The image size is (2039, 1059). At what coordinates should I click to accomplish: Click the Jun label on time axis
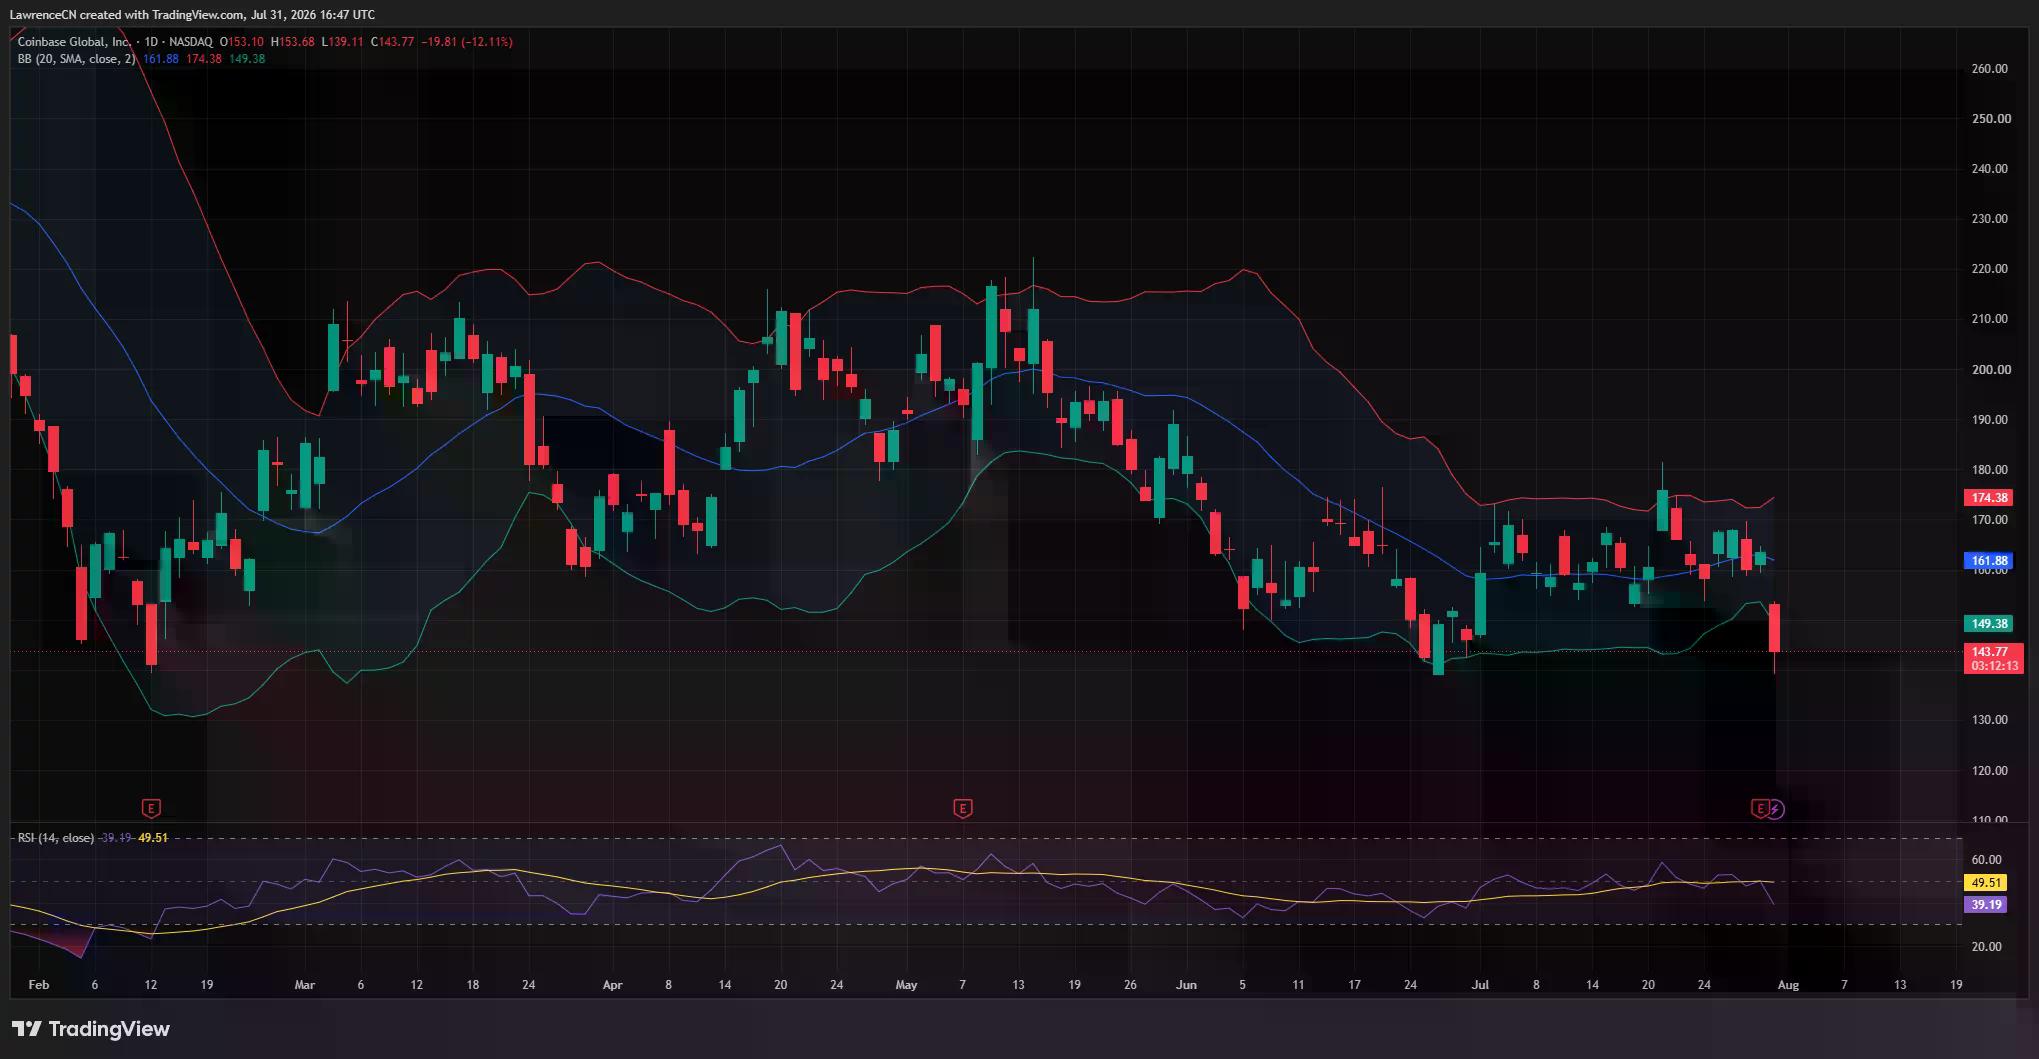point(1186,985)
